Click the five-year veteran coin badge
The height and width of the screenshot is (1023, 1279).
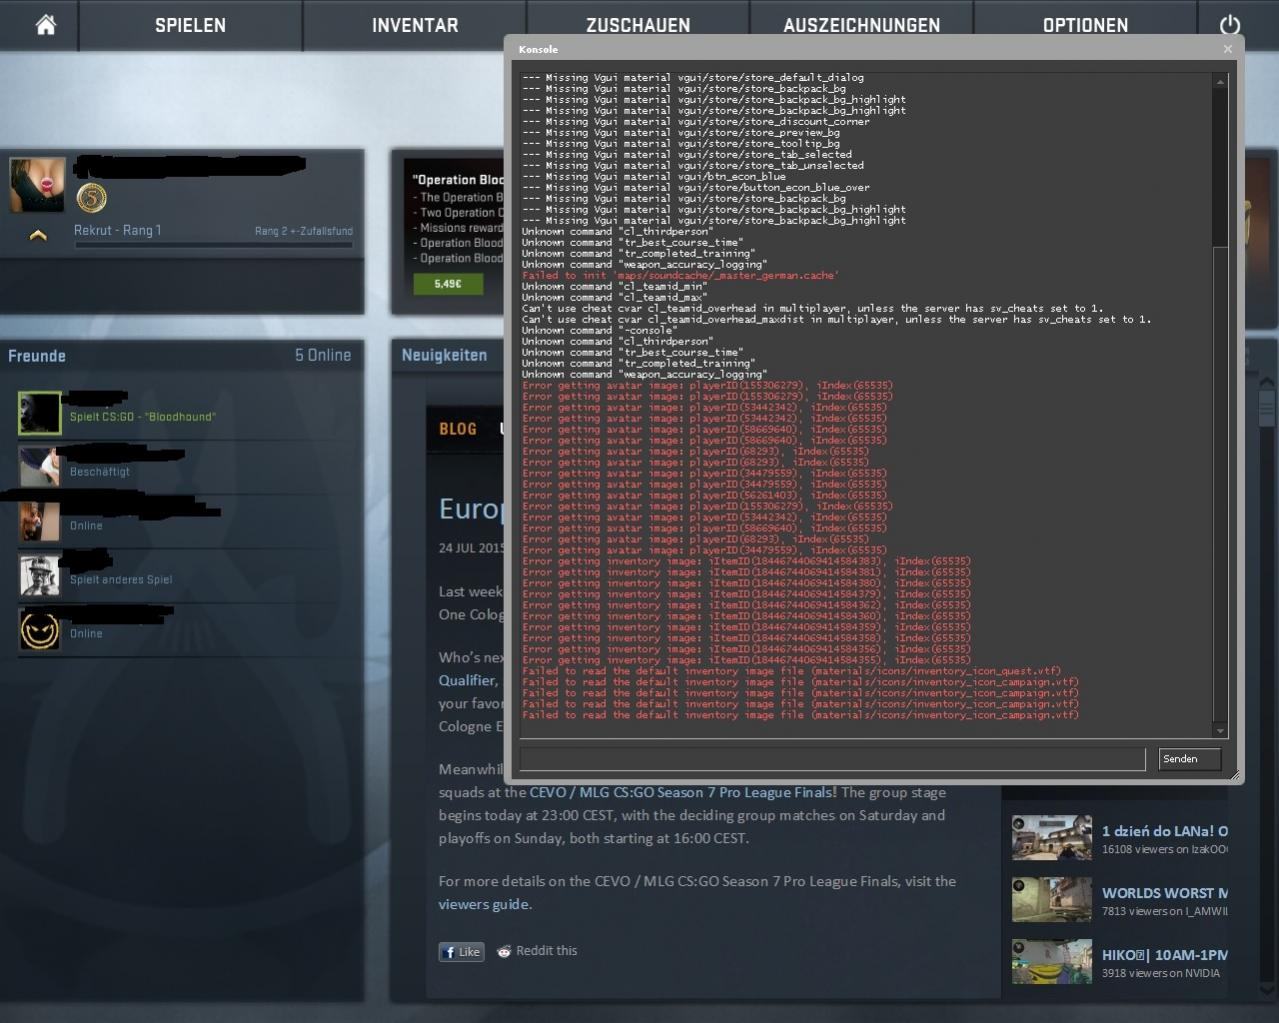pos(92,198)
